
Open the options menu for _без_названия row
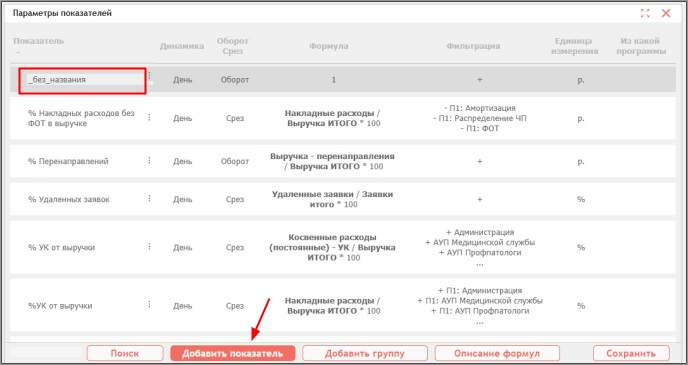[x=149, y=75]
